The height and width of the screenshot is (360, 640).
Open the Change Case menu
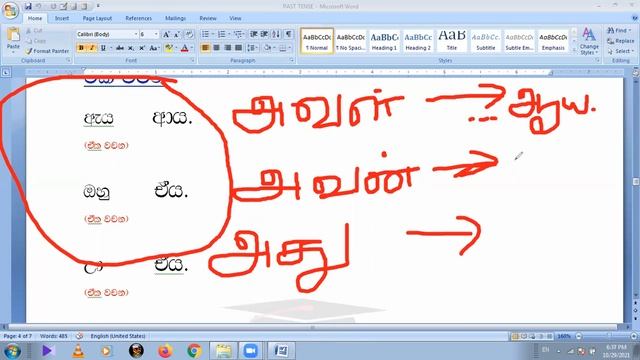click(x=154, y=48)
